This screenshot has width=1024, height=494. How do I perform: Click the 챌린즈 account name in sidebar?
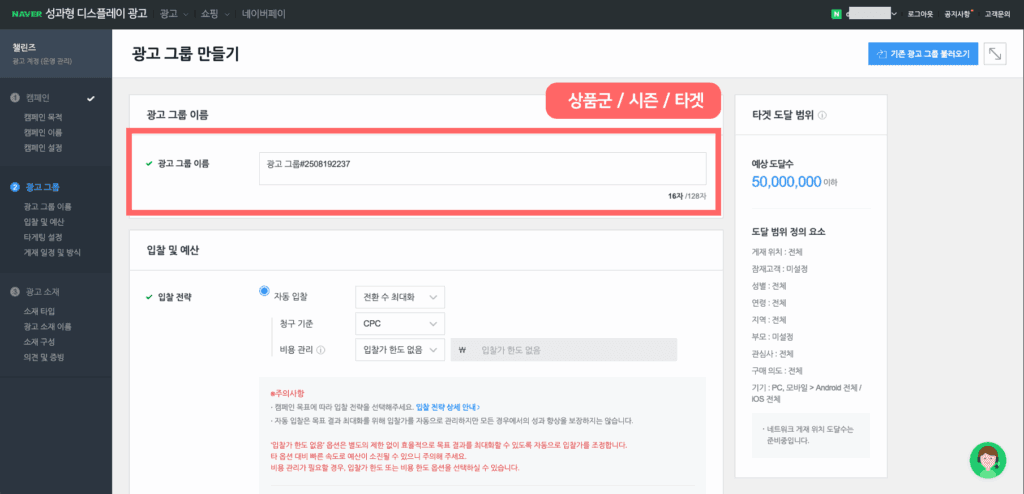[x=24, y=48]
